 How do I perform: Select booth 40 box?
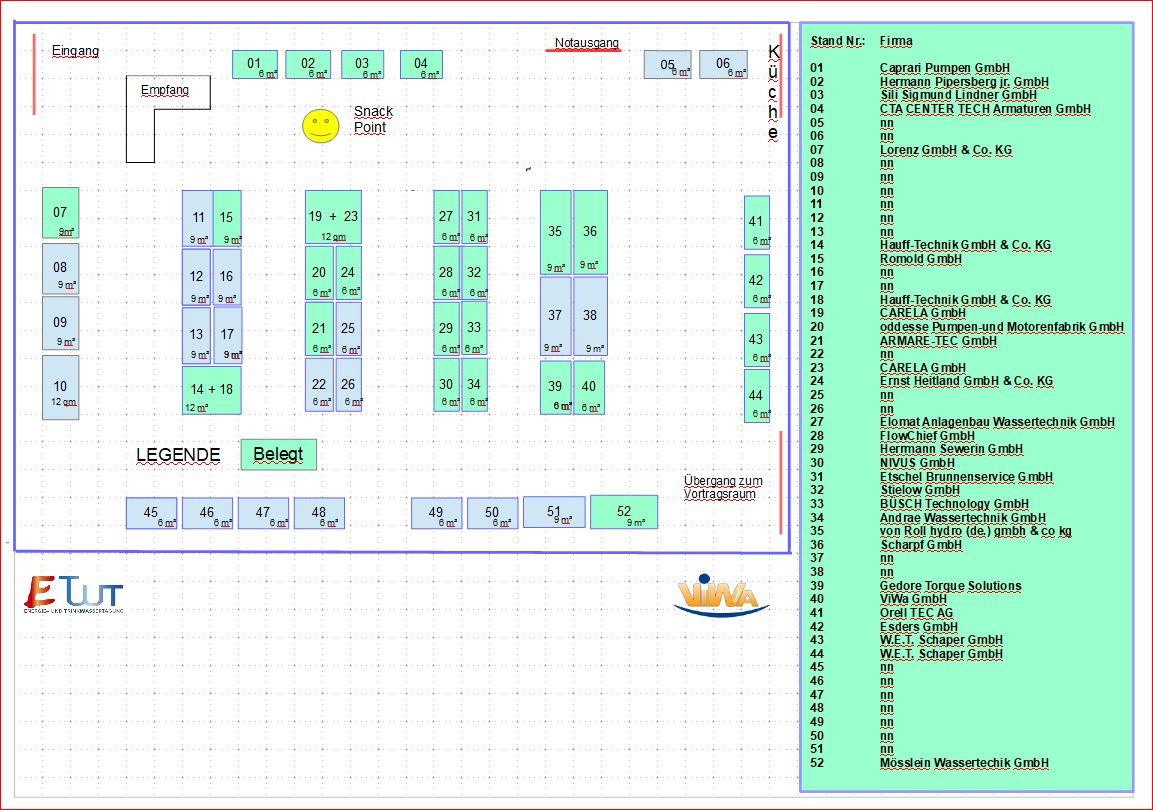coord(589,387)
